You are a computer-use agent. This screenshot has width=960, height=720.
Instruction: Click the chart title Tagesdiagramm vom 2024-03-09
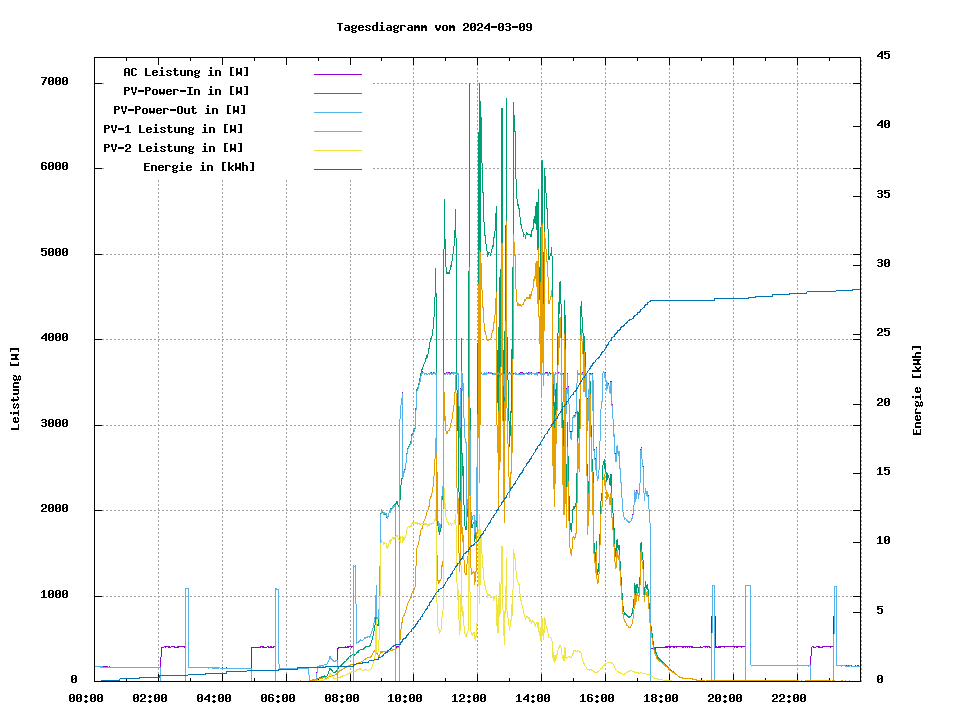pyautogui.click(x=434, y=27)
